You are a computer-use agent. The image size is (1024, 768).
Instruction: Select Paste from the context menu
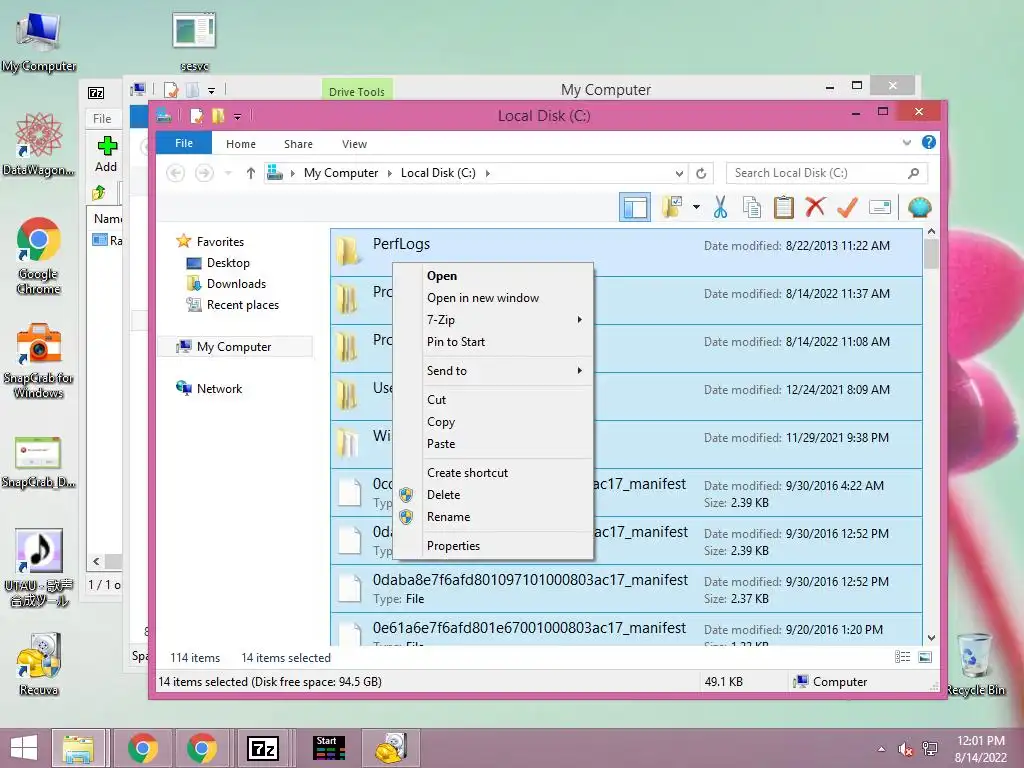click(x=493, y=443)
